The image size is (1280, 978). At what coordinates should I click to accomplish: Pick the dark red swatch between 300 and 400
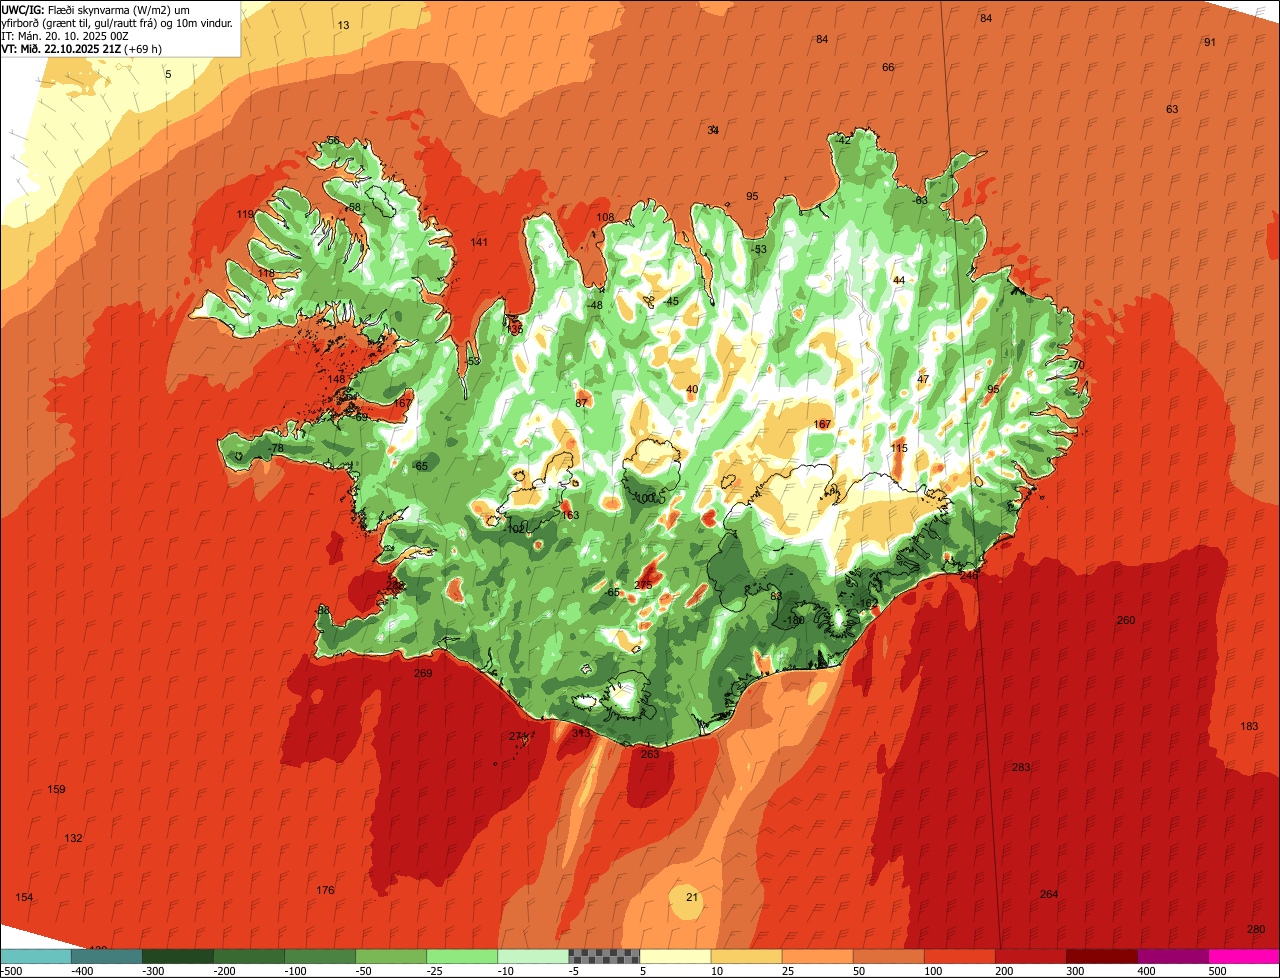click(1101, 956)
